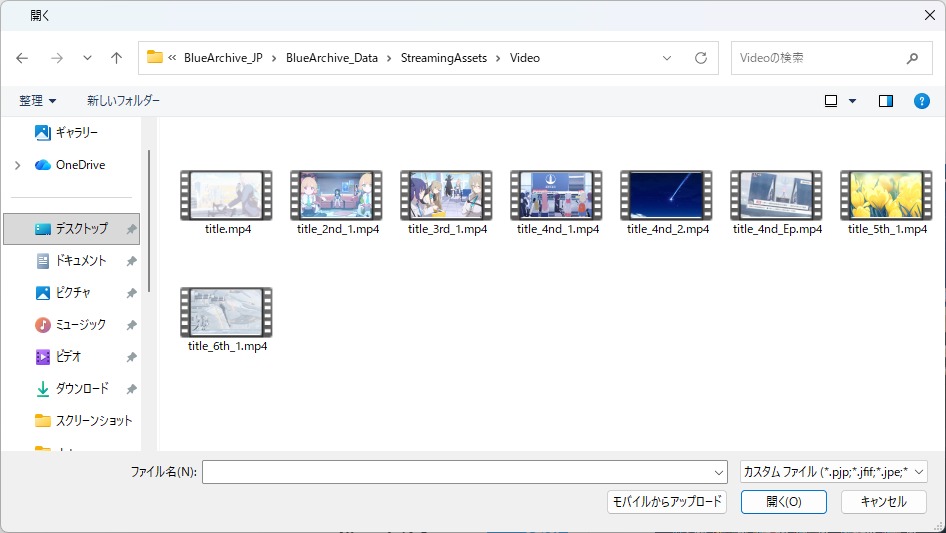Refresh the Video folder listing
The image size is (946, 533).
coord(701,58)
